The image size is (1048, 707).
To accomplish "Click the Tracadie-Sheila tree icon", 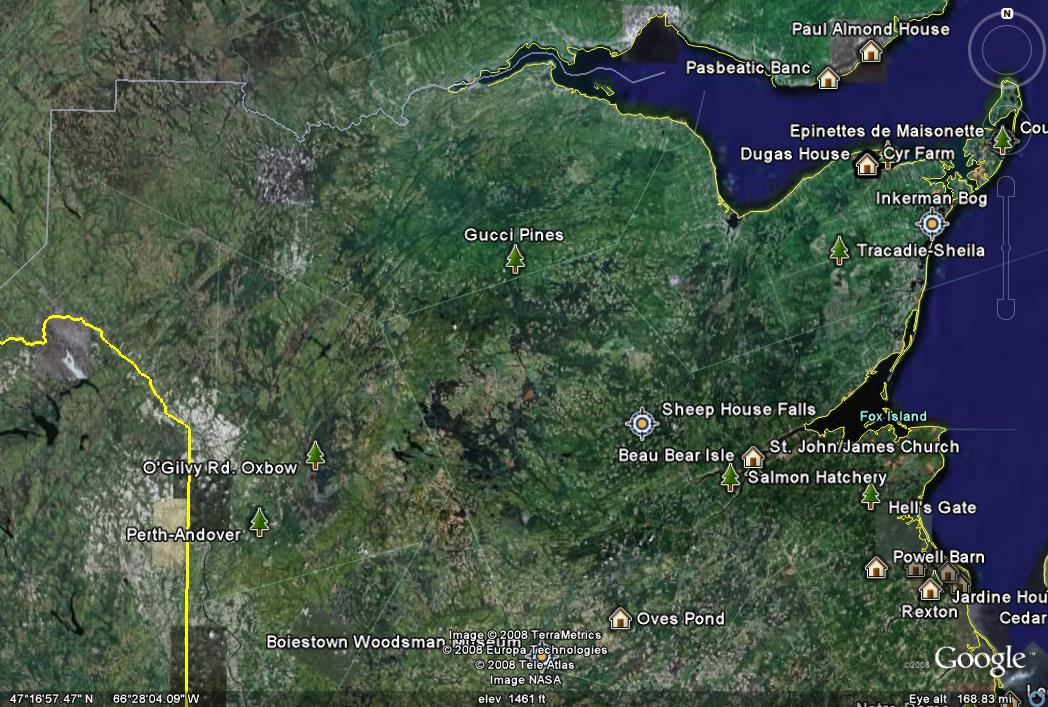I will (x=840, y=250).
